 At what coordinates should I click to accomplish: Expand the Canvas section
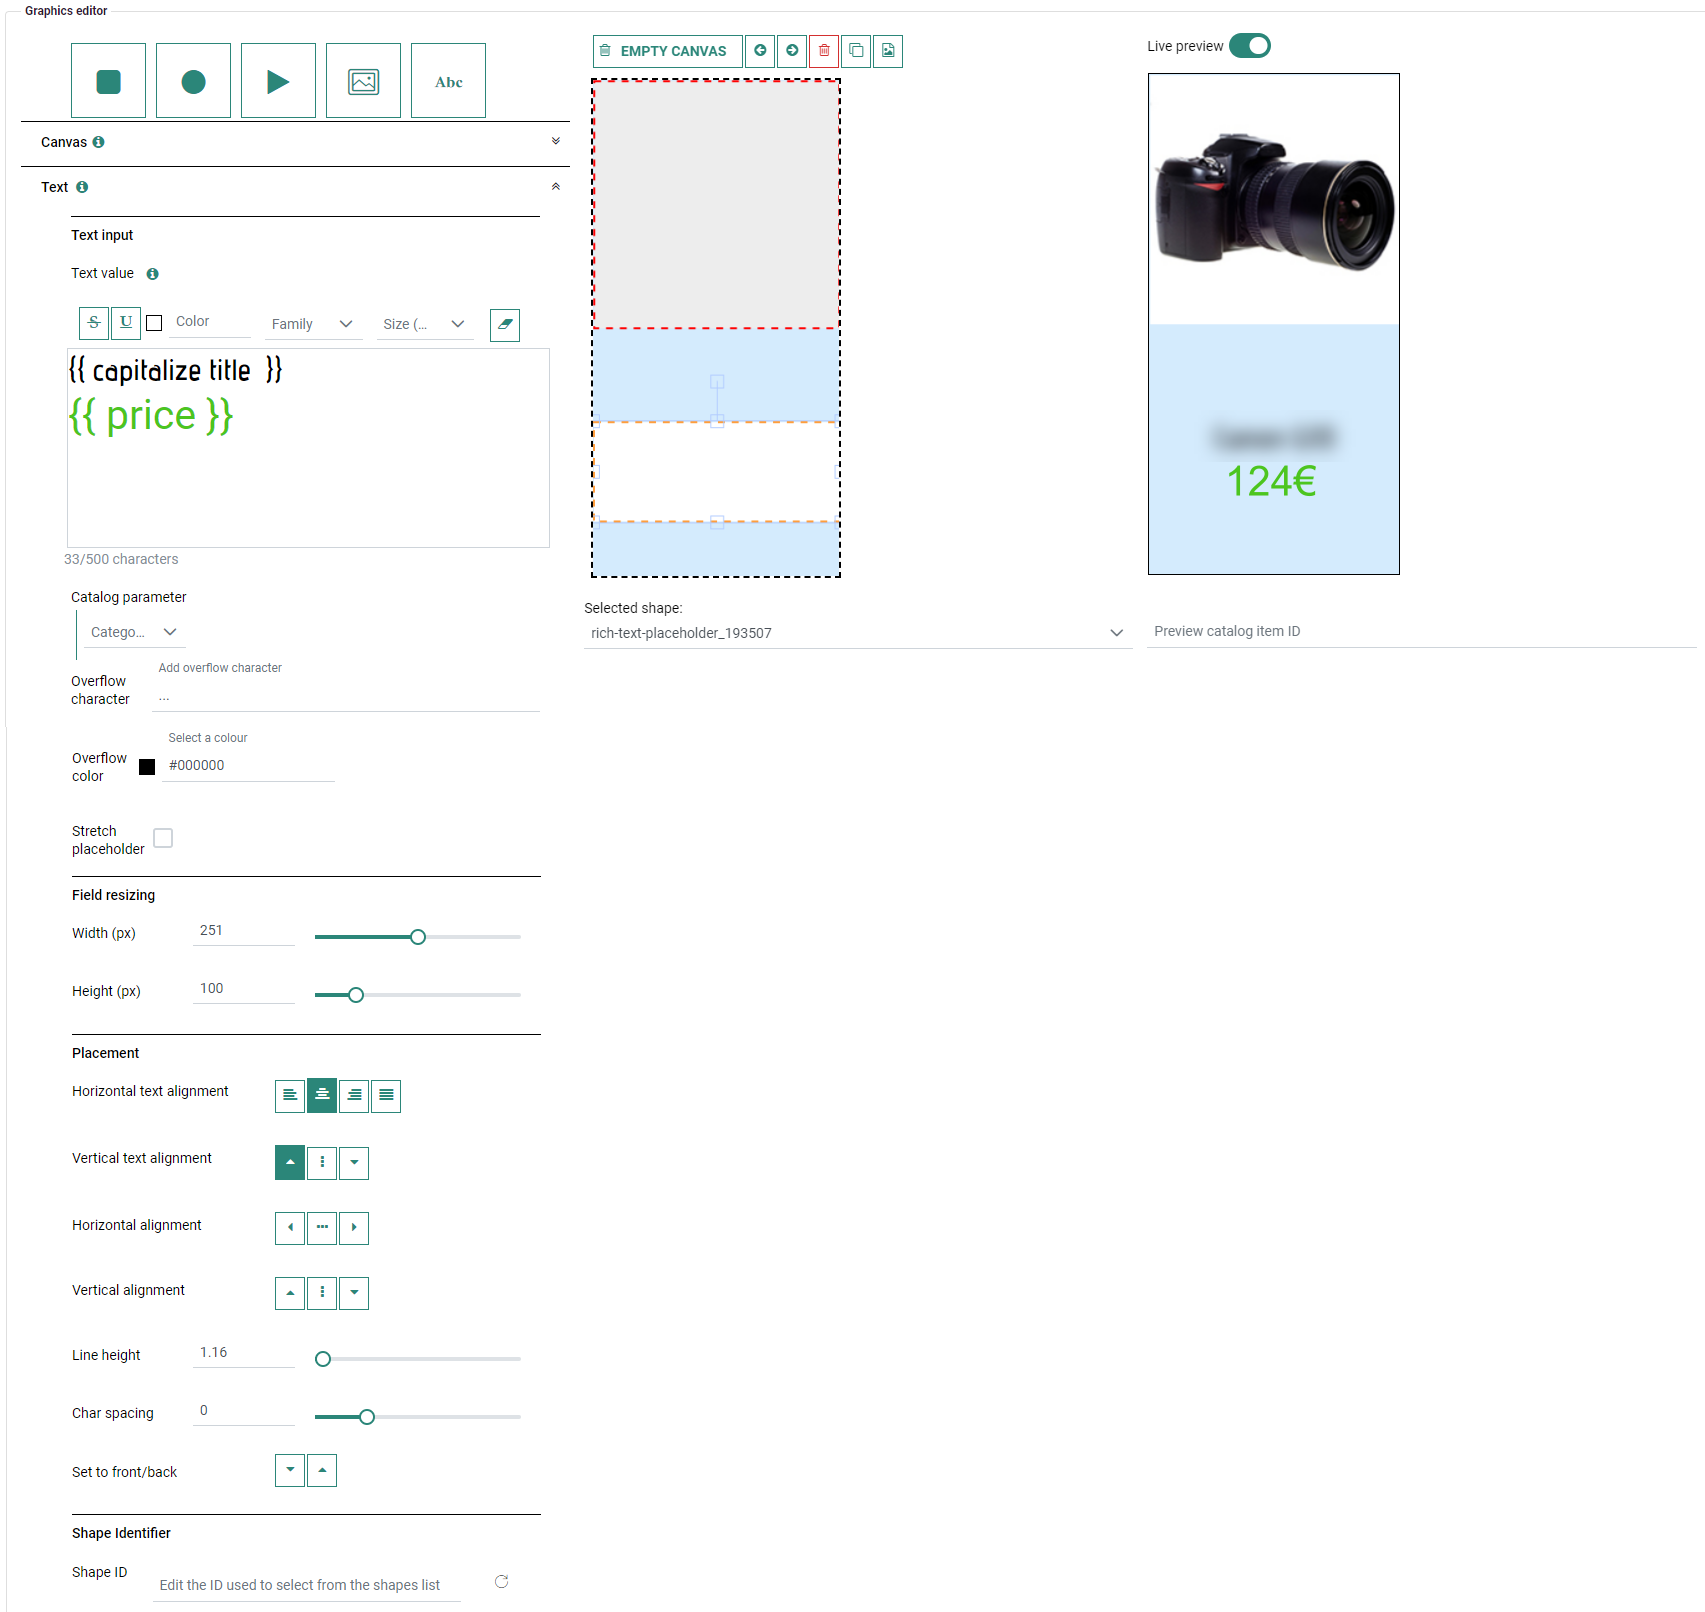coord(555,142)
